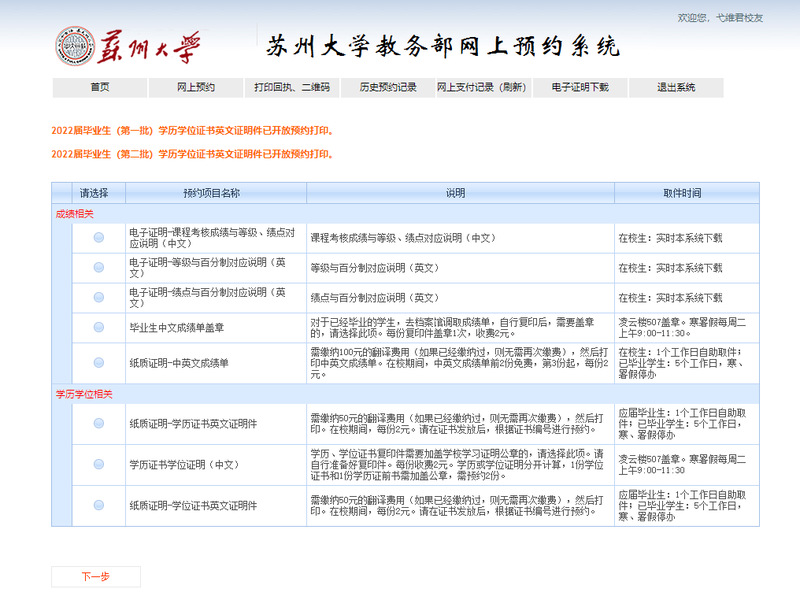800x600 pixels.
Task: Select radio for 电子证明-绩点与百分制对应说明（英文）
Action: point(98,298)
